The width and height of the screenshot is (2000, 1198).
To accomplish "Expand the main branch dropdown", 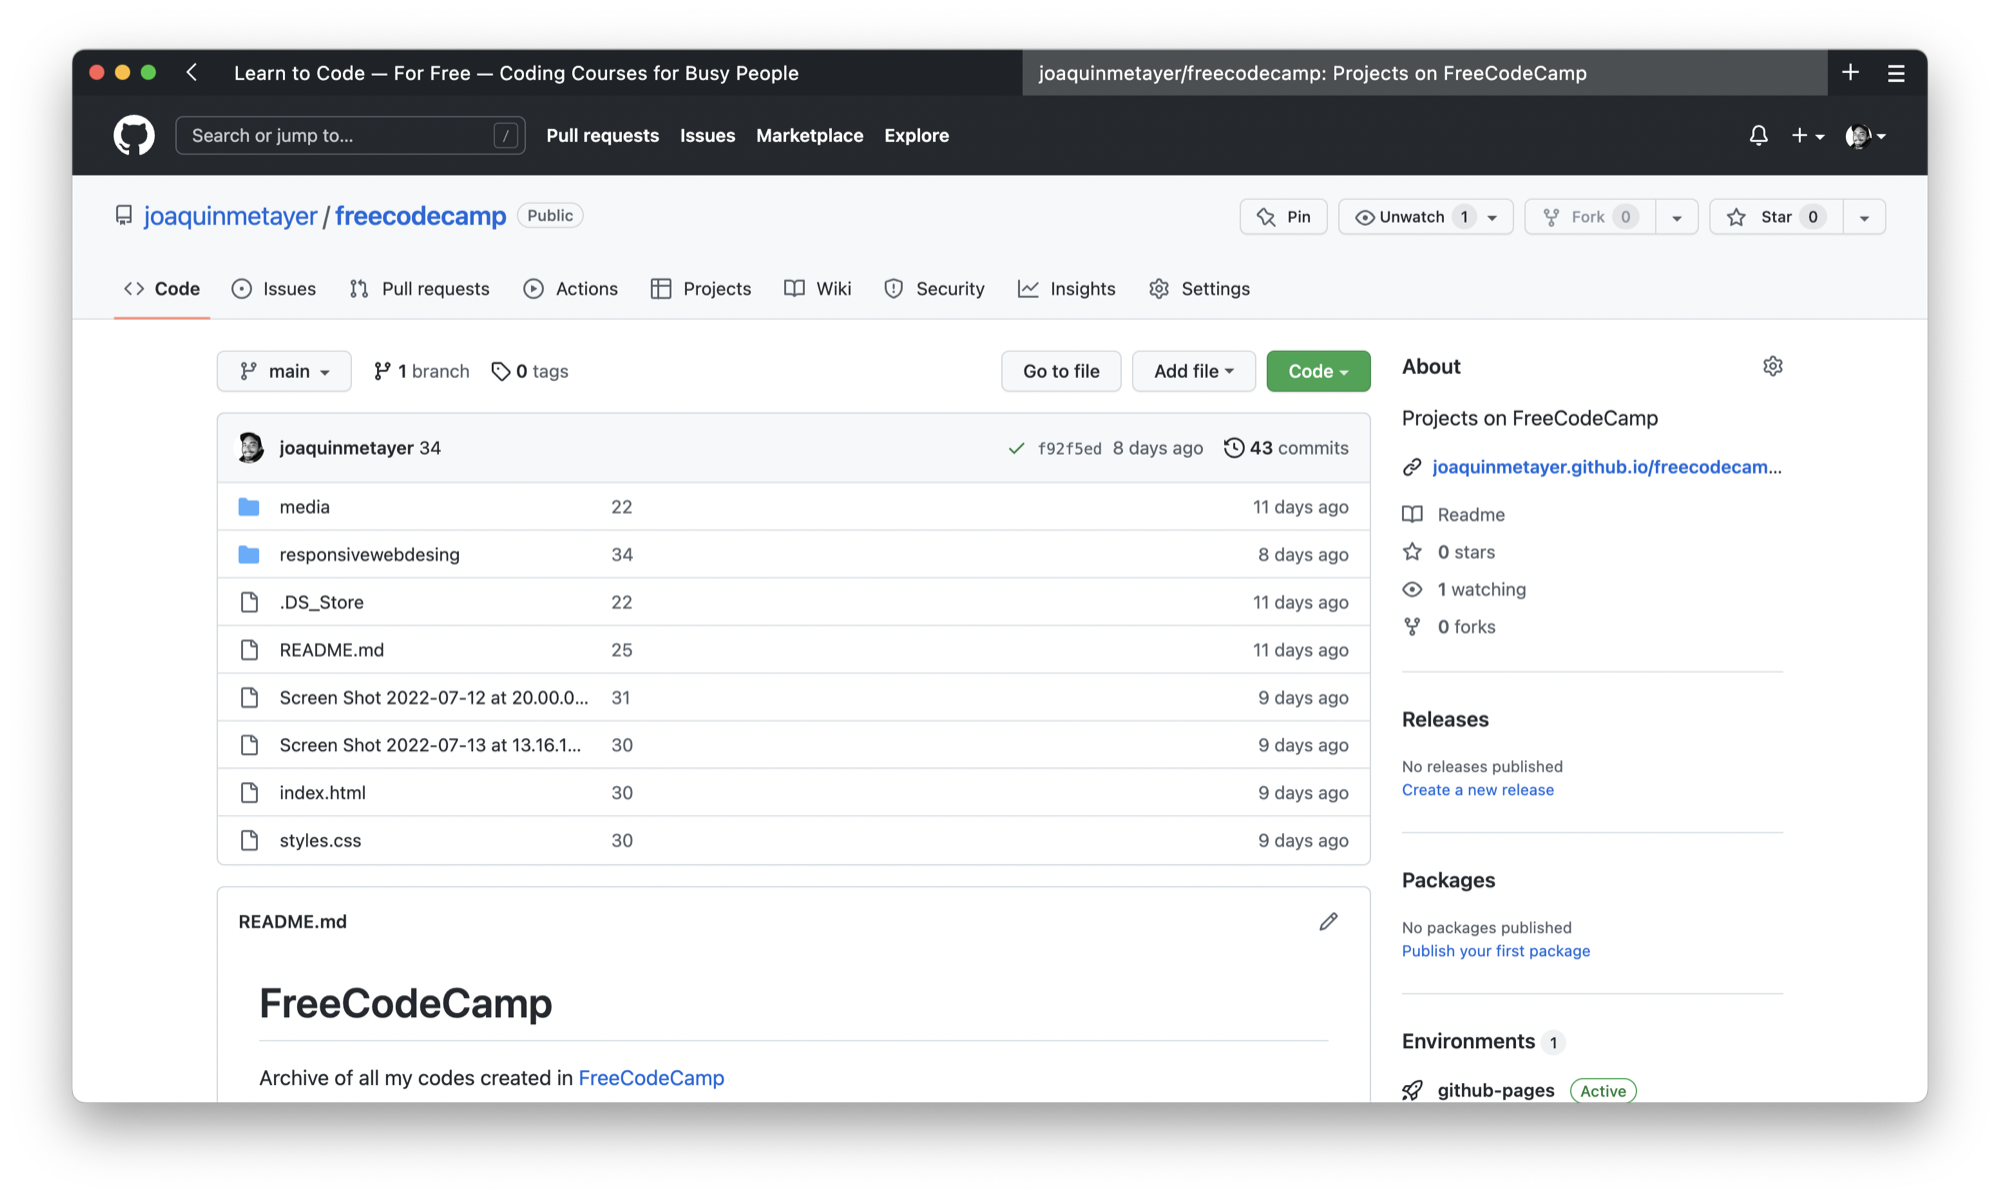I will [x=284, y=371].
